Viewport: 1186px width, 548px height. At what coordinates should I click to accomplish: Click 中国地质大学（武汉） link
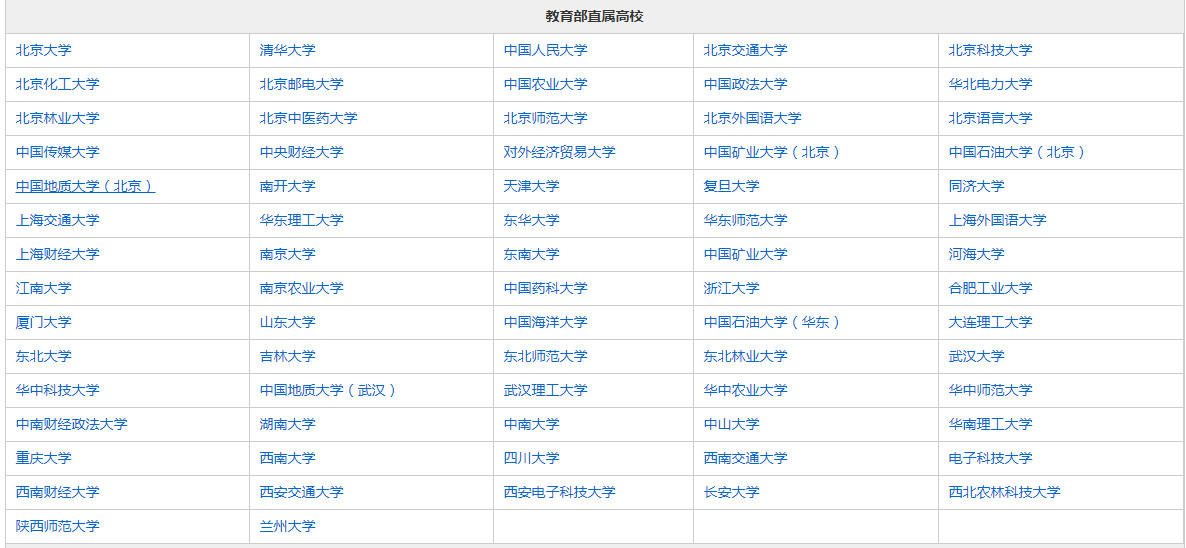[328, 391]
